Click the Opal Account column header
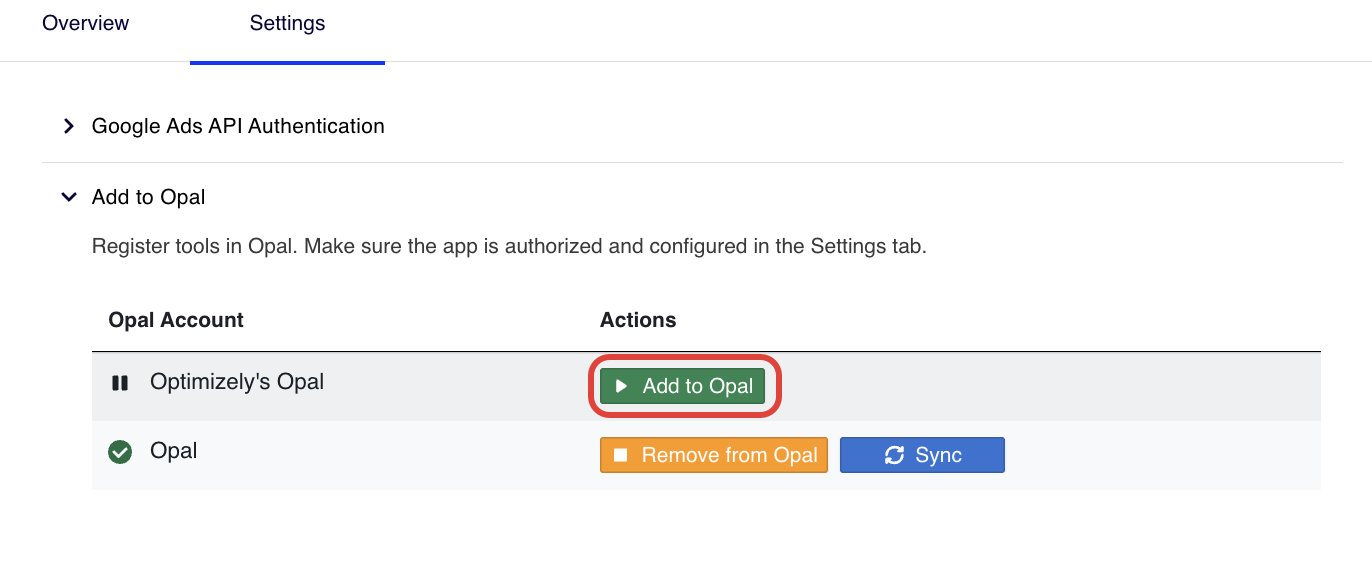1372x564 pixels. (176, 320)
